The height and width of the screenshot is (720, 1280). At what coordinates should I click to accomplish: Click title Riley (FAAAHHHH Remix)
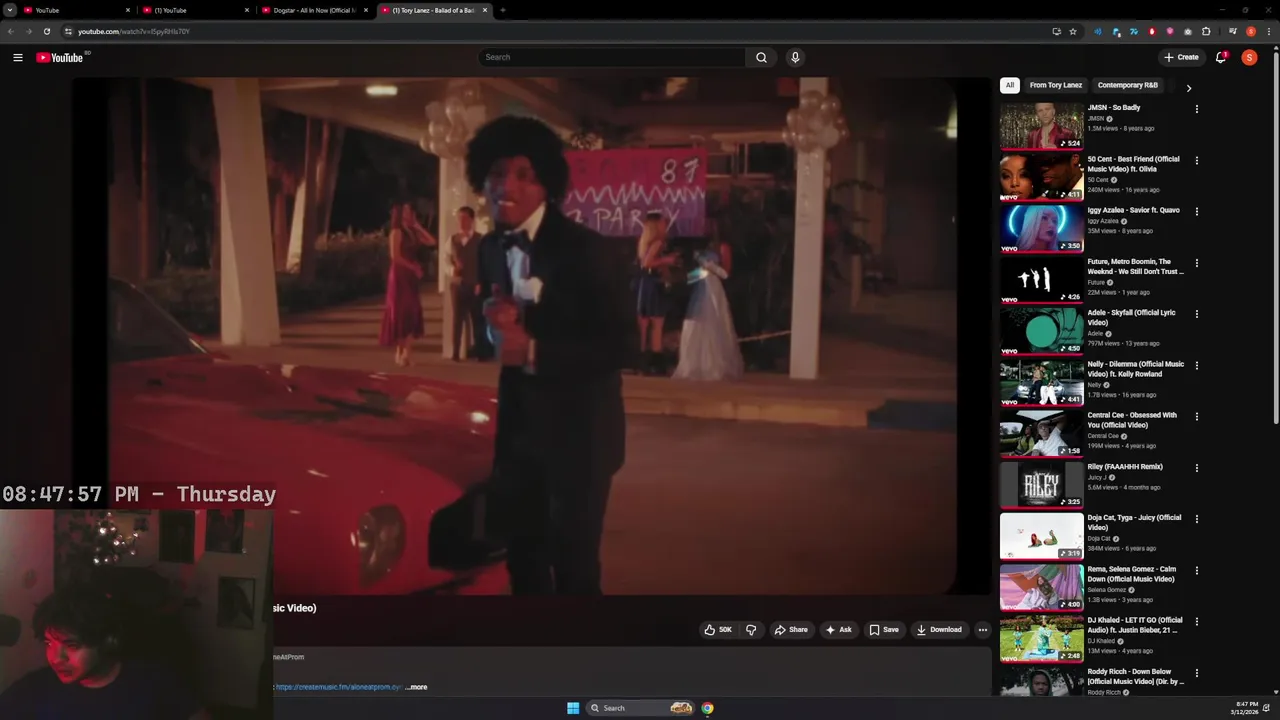[1125, 467]
